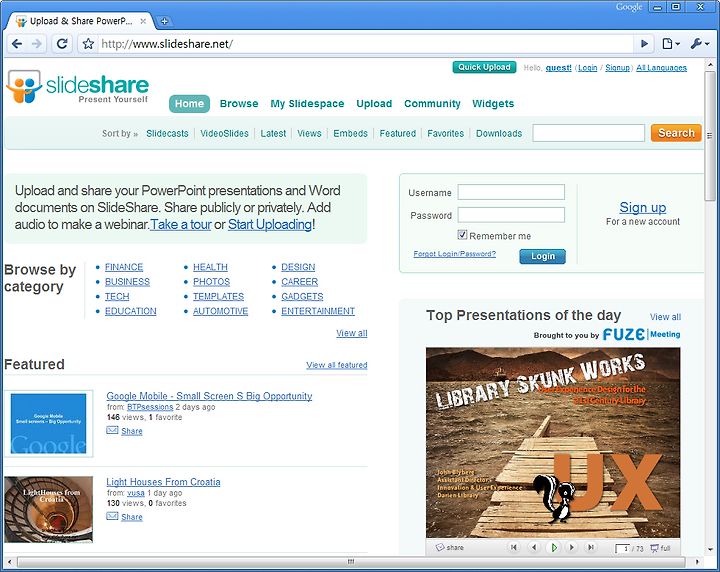Click the Google Mobile presentation thumbnail
Image resolution: width=720 pixels, height=572 pixels.
(x=49, y=424)
